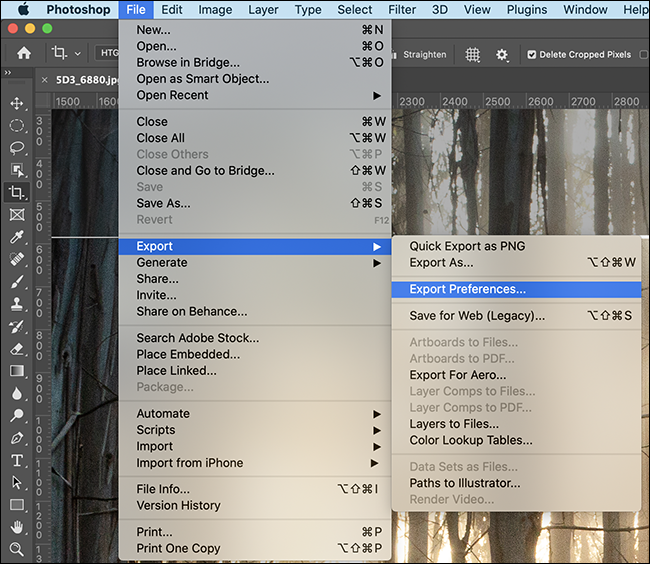Click the Straighten button
650x564 pixels.
pyautogui.click(x=421, y=55)
